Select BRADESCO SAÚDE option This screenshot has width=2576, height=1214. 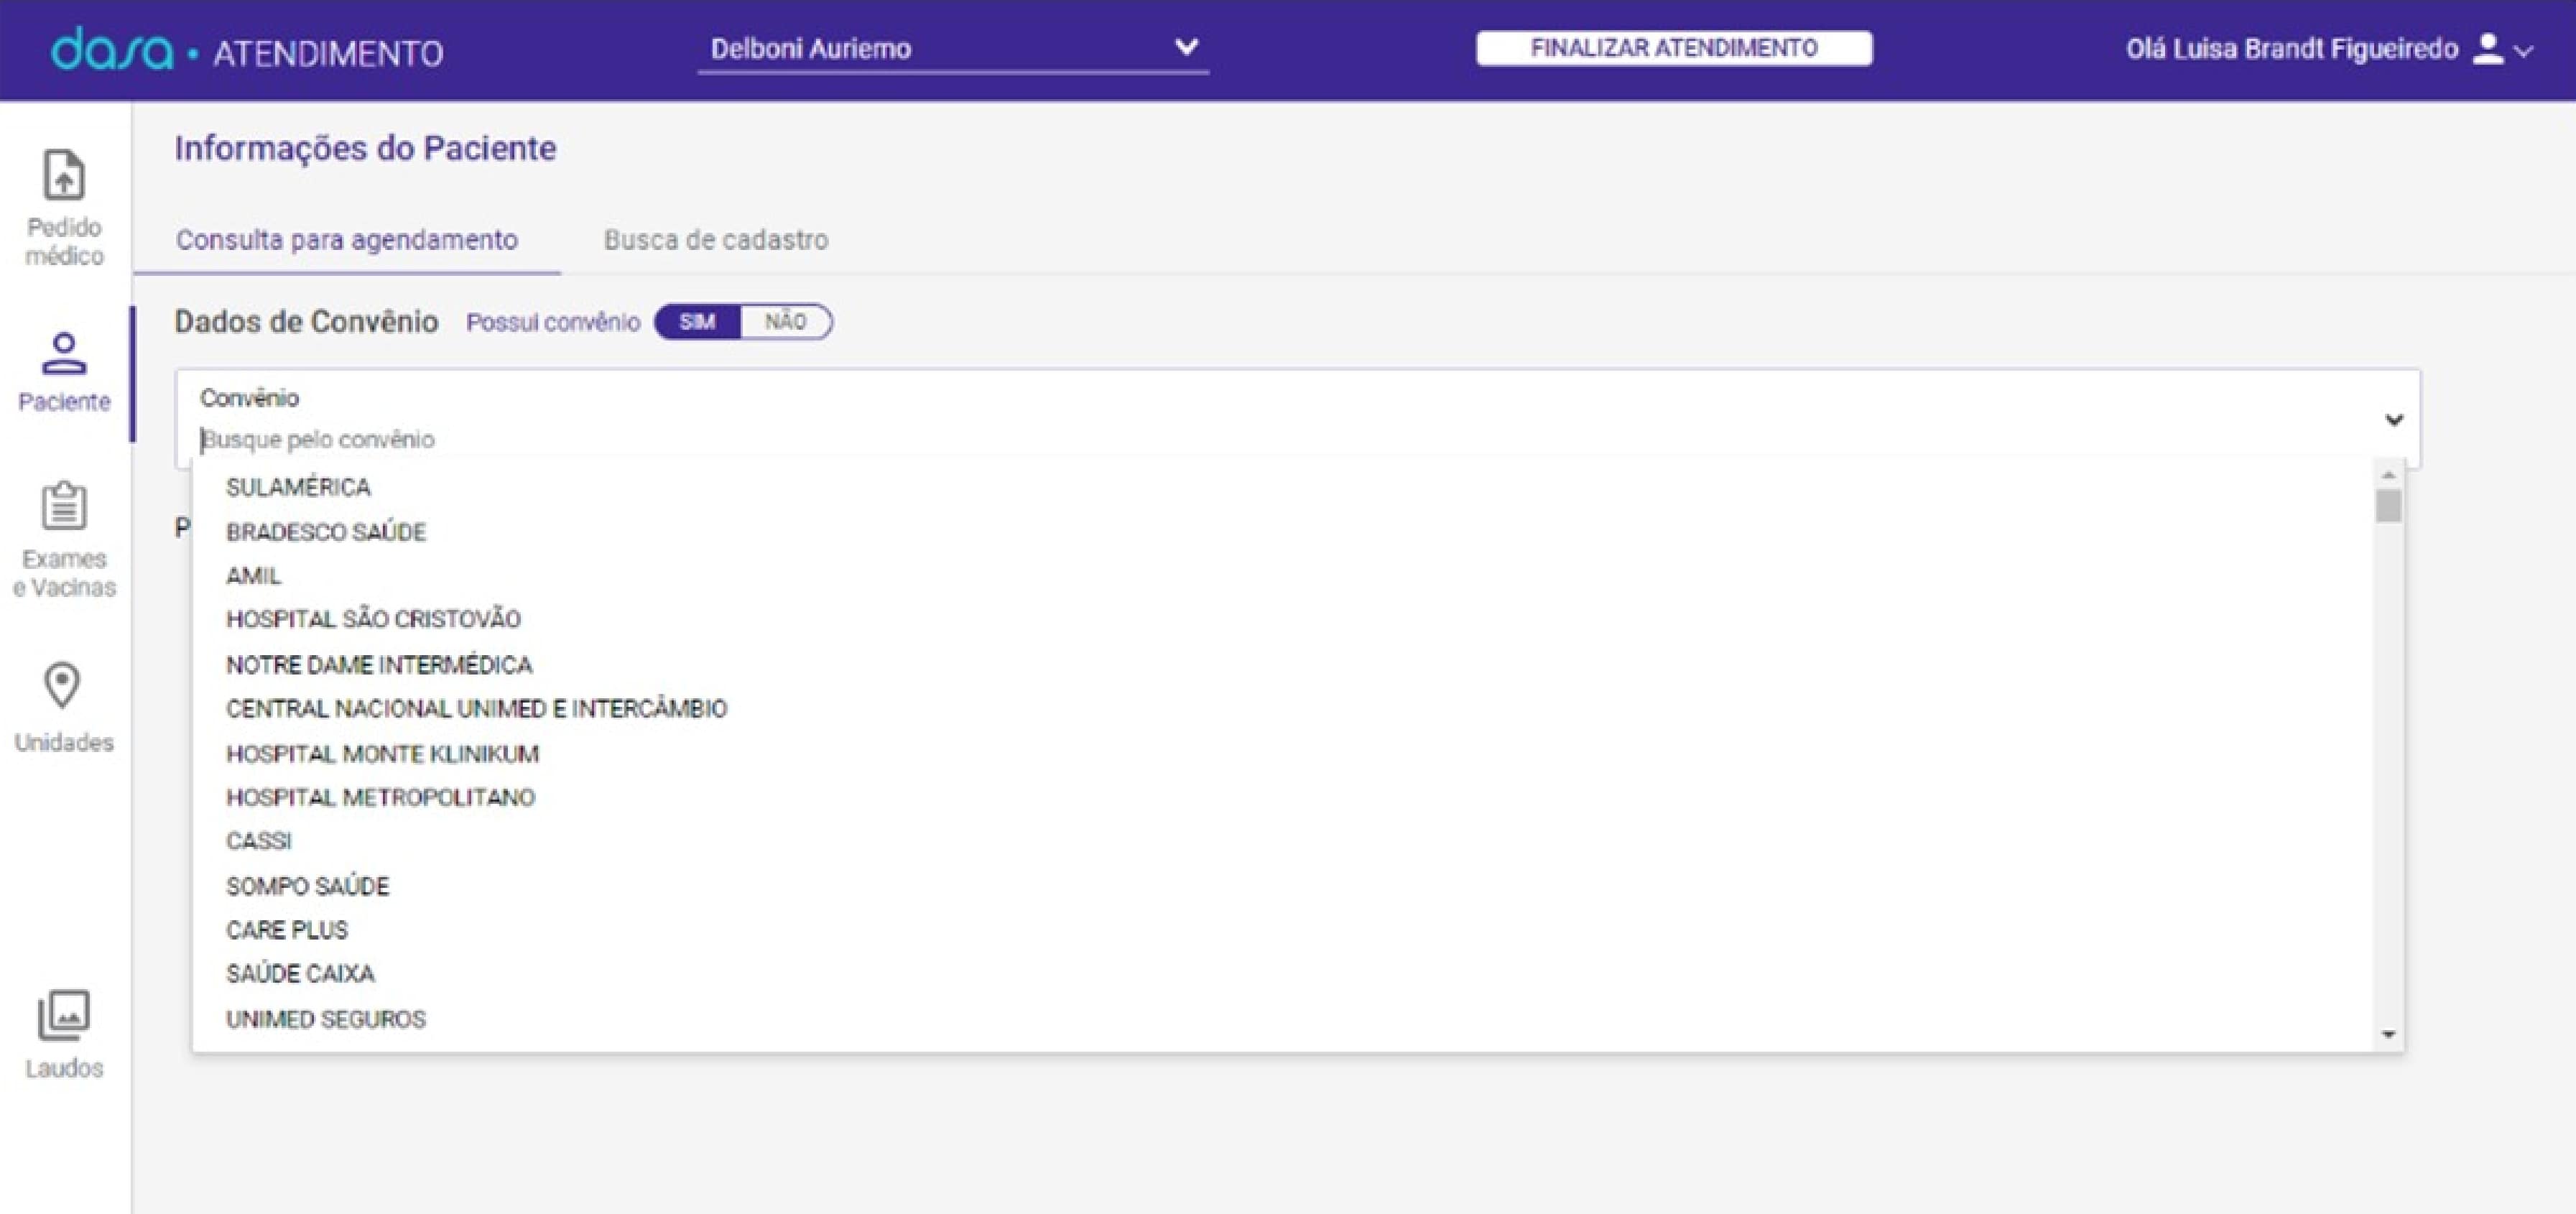[x=1283, y=532]
